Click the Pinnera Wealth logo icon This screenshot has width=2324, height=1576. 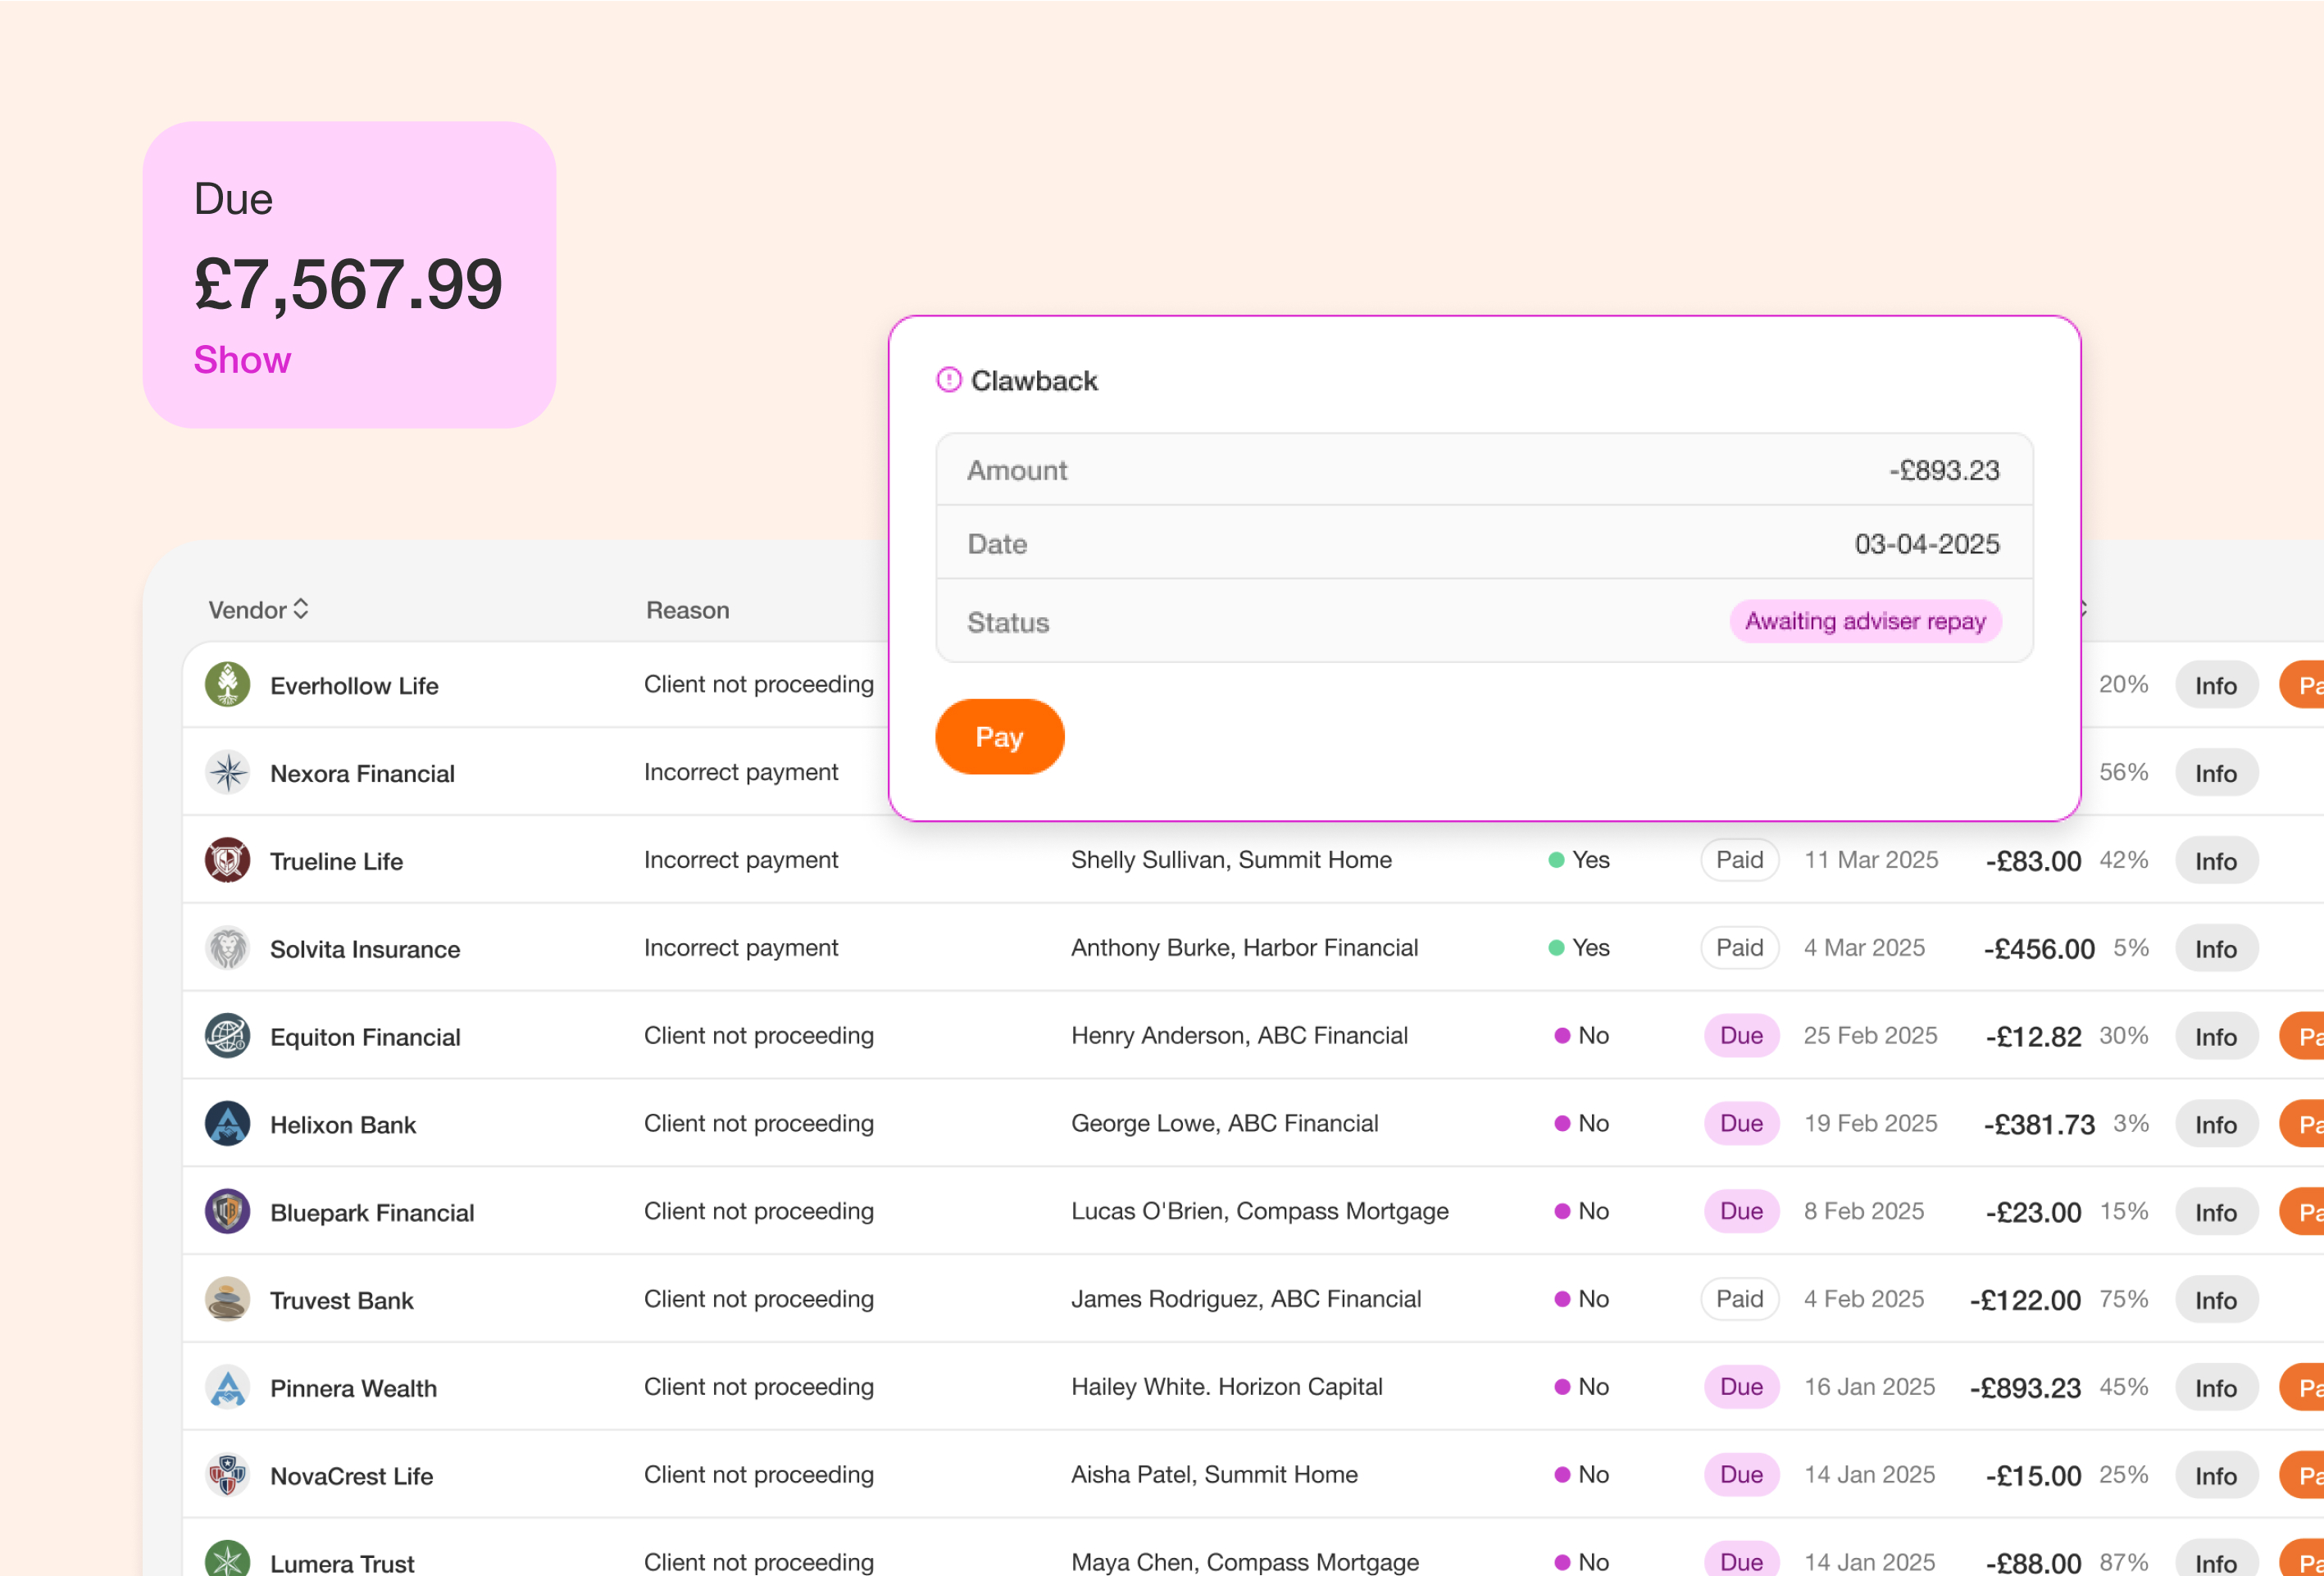click(x=227, y=1388)
